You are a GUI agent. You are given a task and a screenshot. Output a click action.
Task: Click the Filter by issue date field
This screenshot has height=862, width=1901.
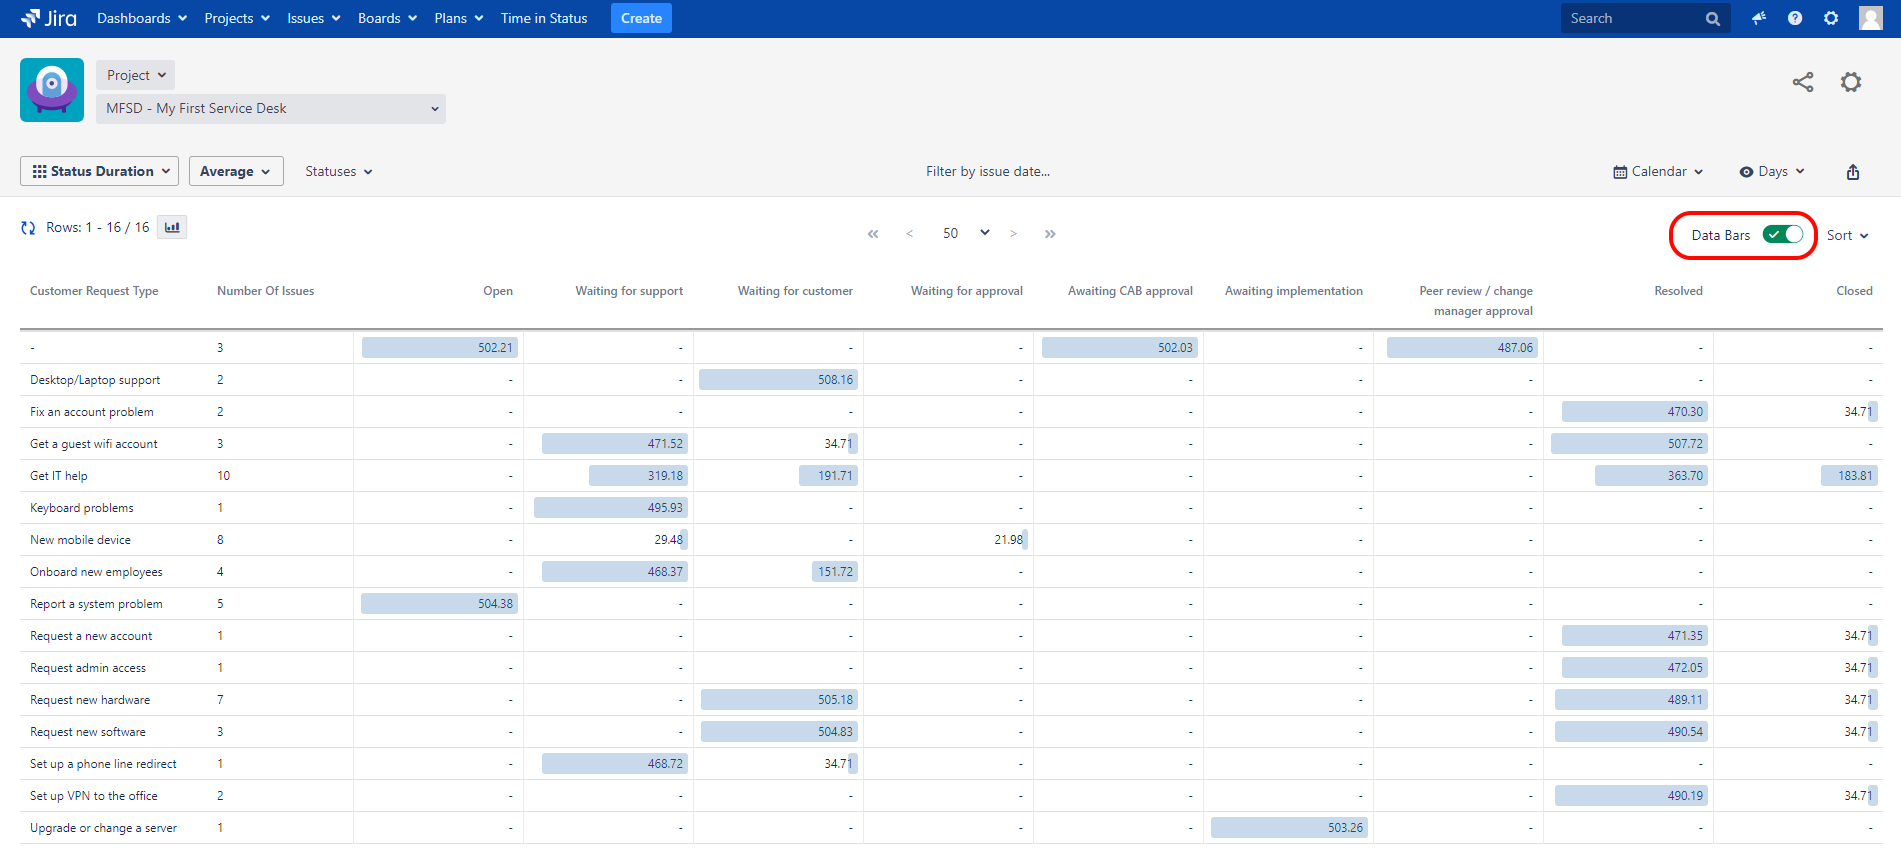click(x=987, y=172)
